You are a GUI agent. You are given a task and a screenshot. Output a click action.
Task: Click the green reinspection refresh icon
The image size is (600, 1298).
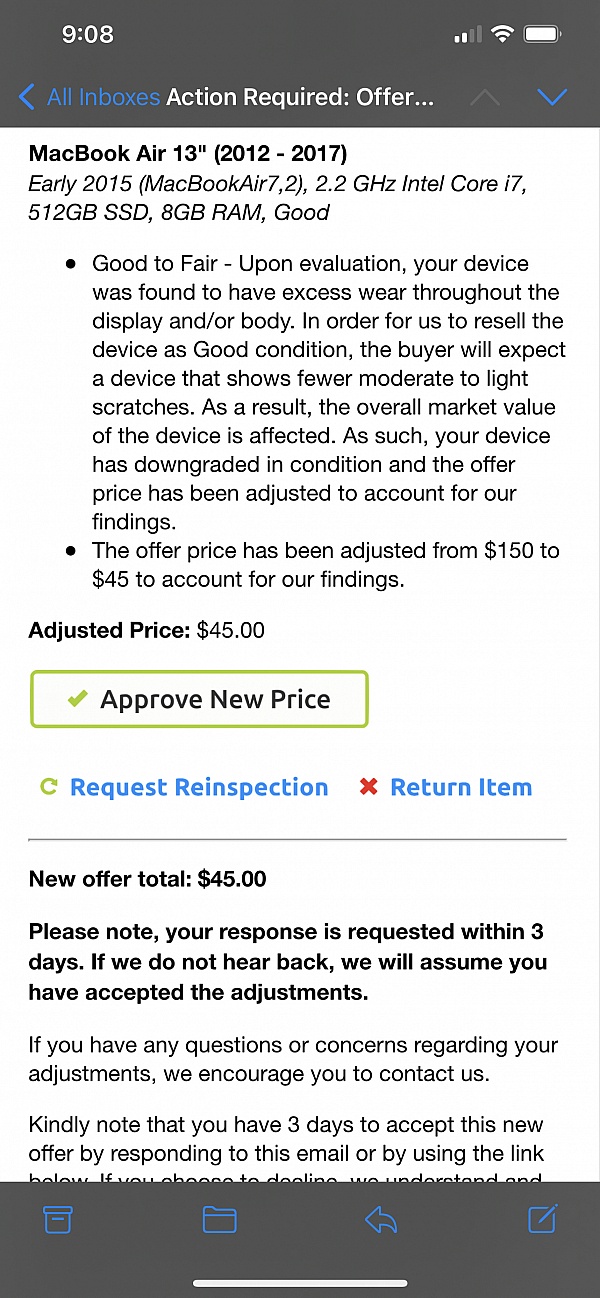[x=48, y=787]
